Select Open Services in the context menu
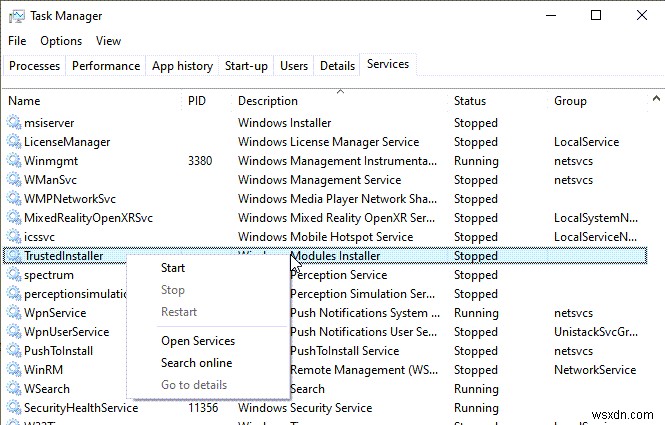Image resolution: width=665 pixels, height=425 pixels. tap(198, 341)
